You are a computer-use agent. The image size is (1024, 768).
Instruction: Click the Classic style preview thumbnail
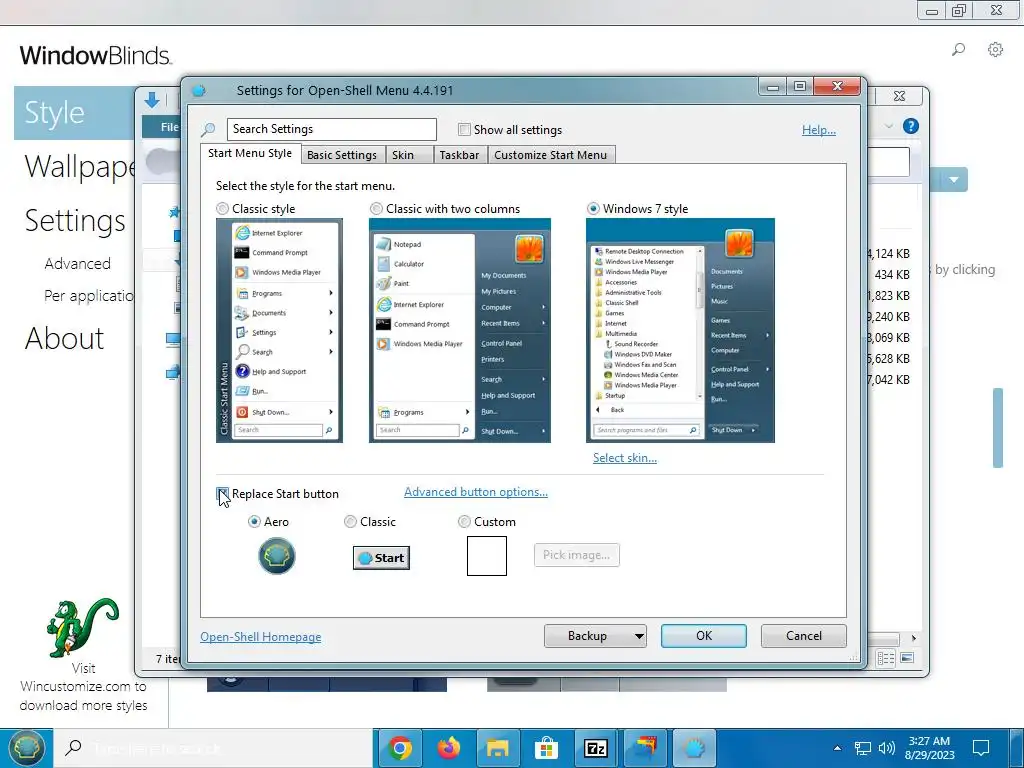(x=280, y=330)
